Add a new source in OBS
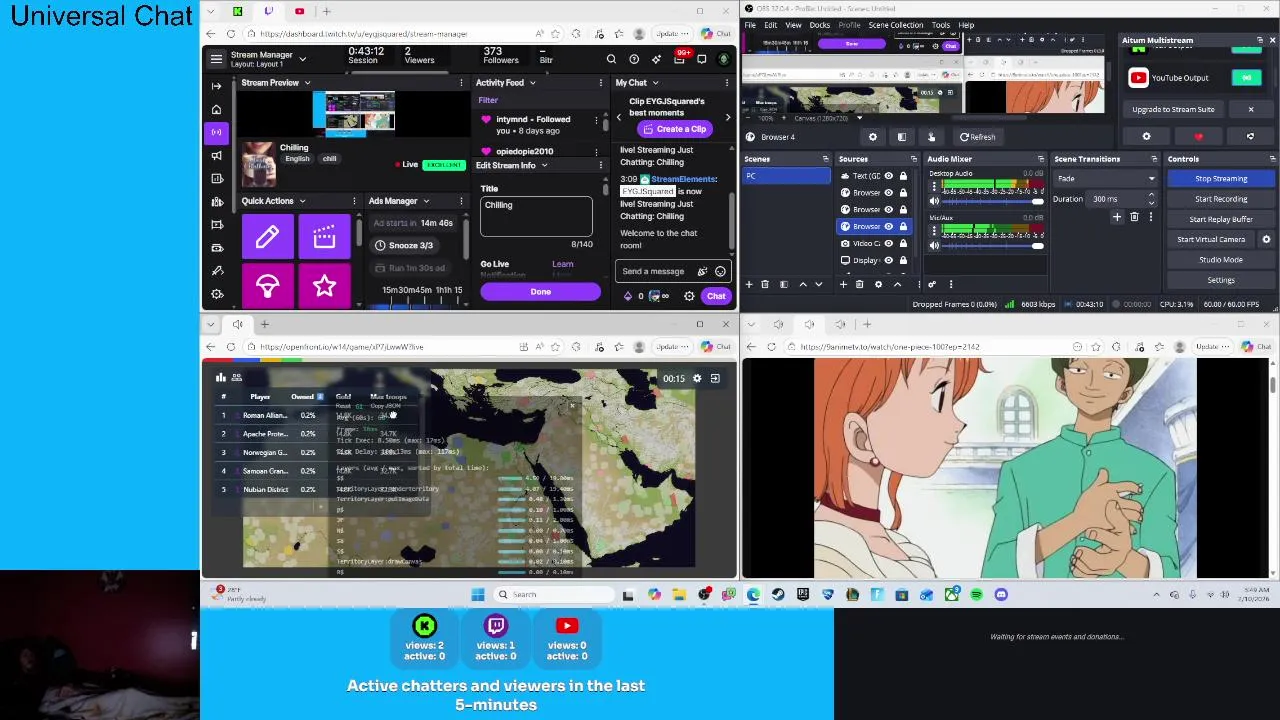 coord(843,284)
